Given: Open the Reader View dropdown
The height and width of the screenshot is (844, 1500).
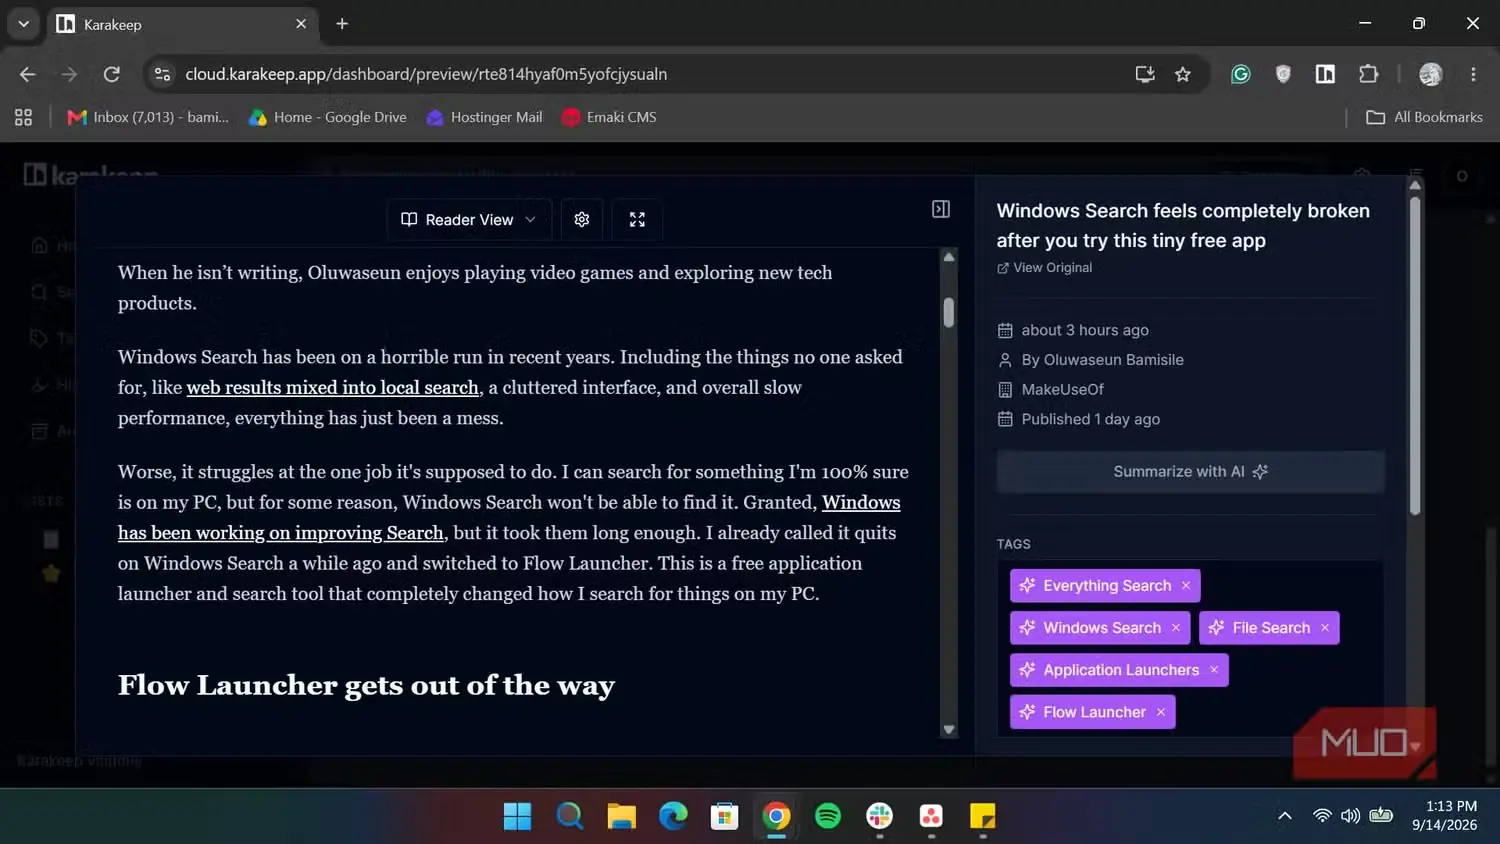Looking at the screenshot, I should click(x=469, y=220).
